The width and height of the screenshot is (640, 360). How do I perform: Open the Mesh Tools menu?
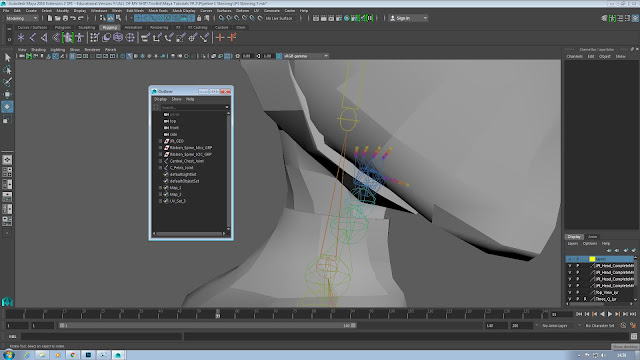158,11
